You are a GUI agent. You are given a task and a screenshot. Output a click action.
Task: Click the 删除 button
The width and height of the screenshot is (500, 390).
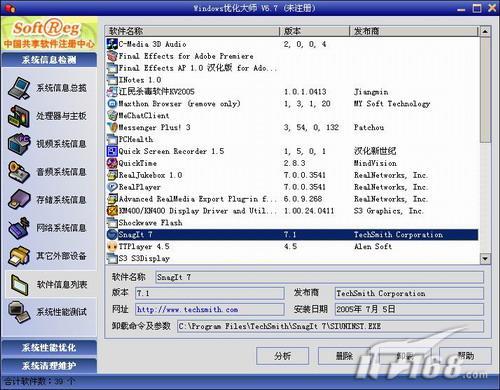pyautogui.click(x=344, y=356)
